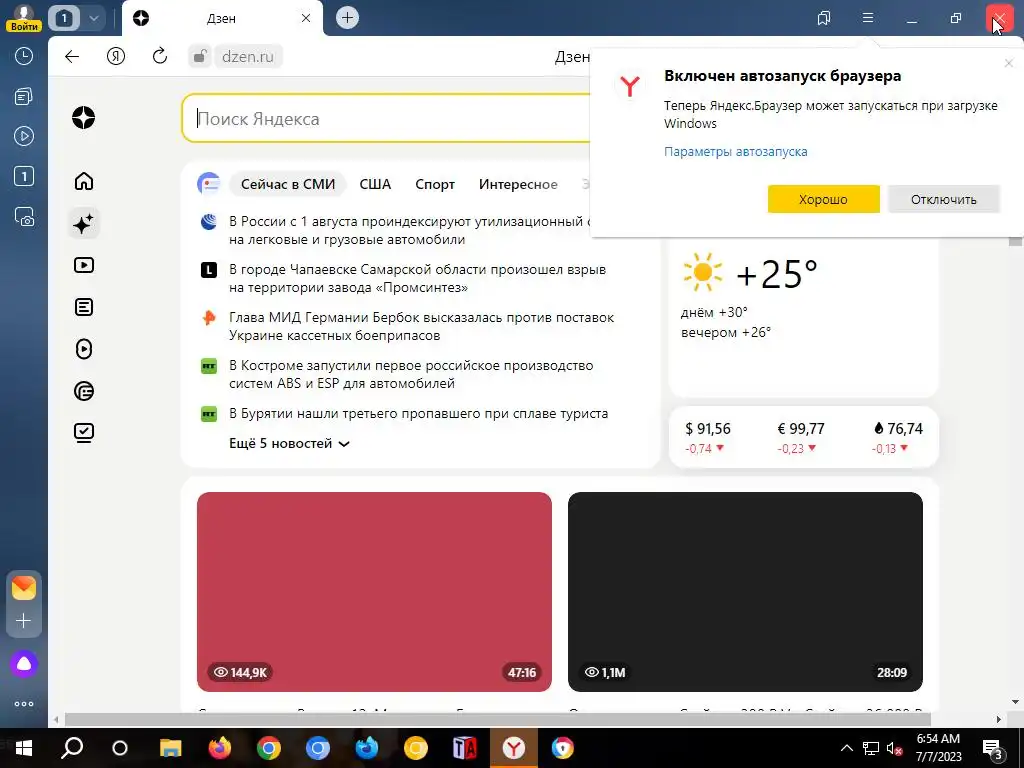Switch to Спорт news tab

tap(434, 184)
